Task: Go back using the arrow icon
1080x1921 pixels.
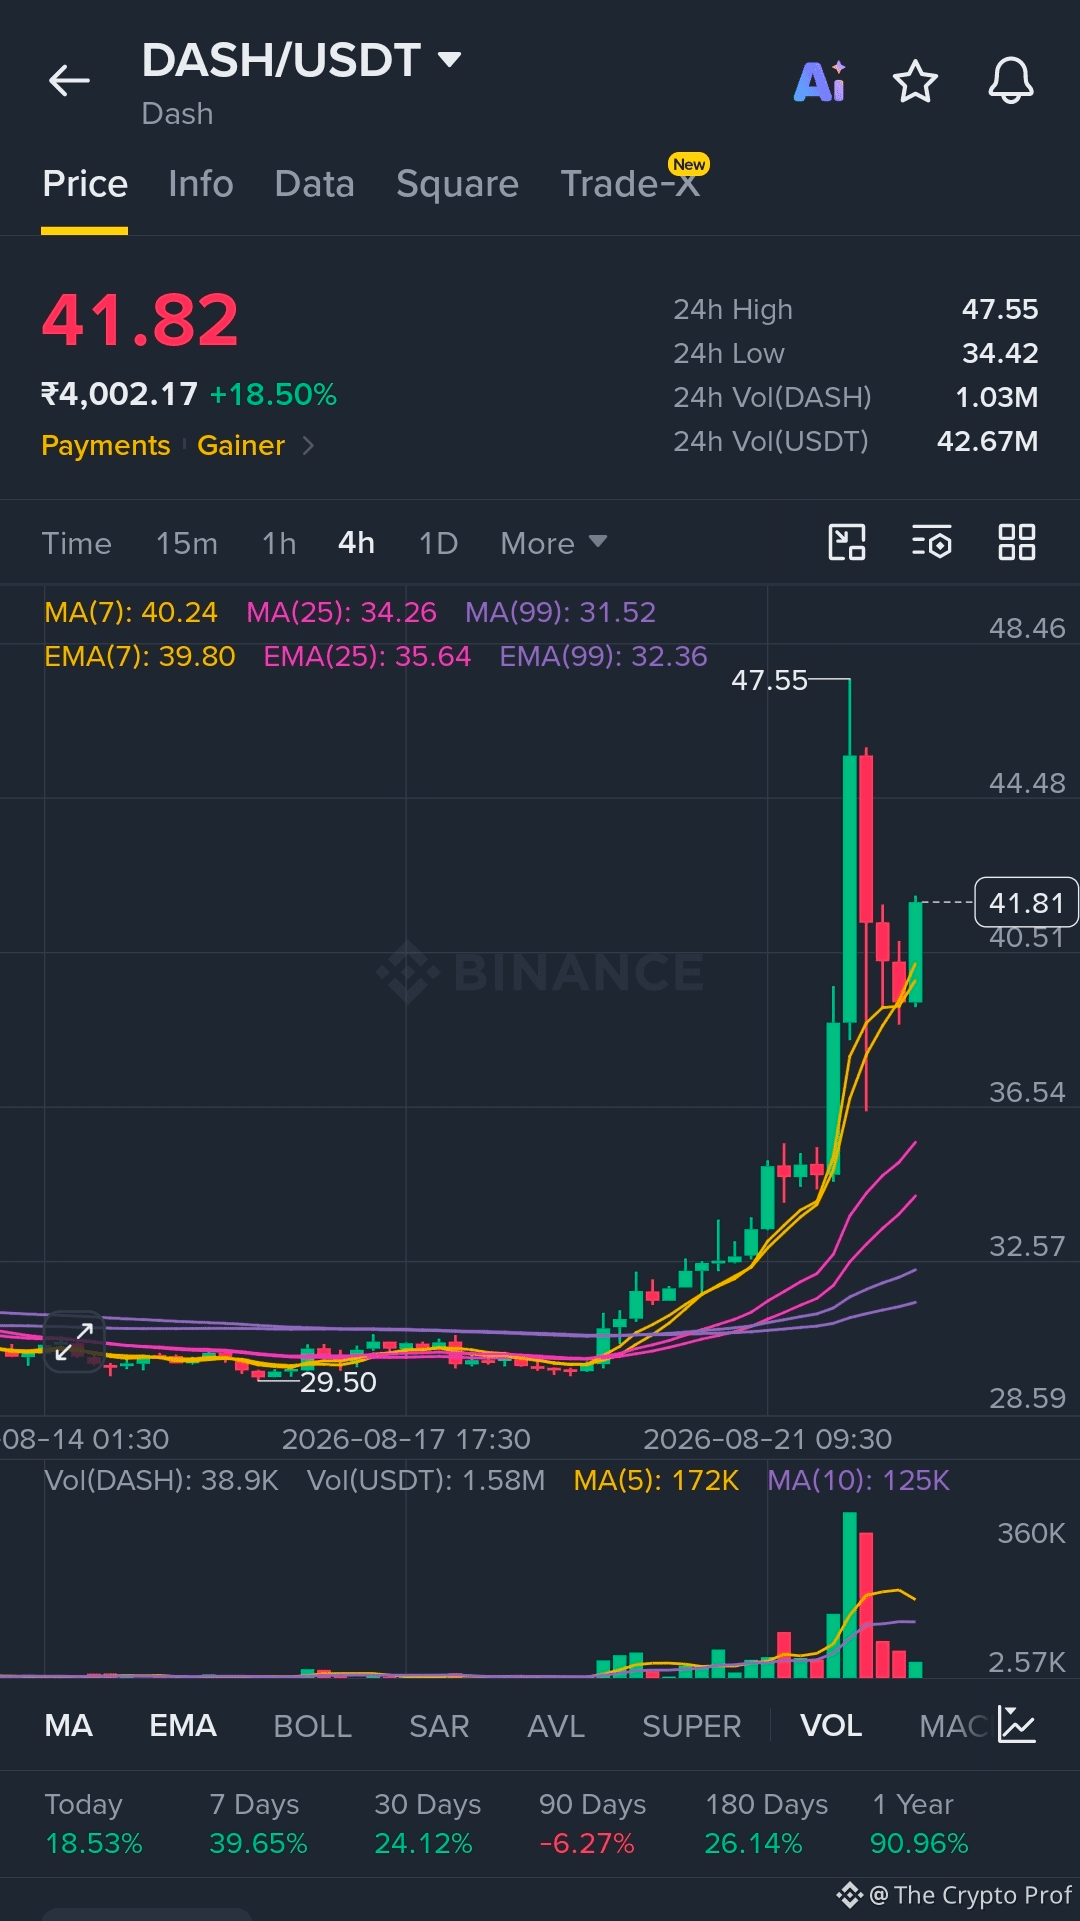Action: tap(69, 81)
